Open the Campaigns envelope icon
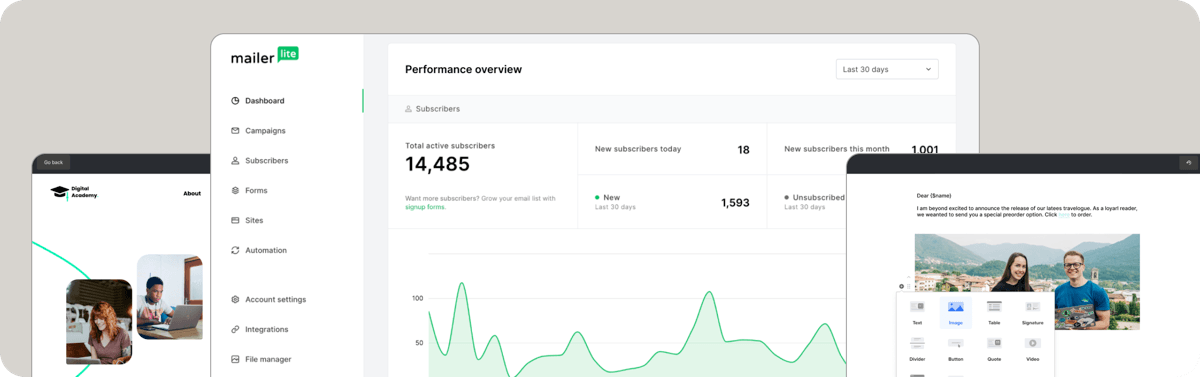Viewport: 1200px width, 377px height. [235, 131]
